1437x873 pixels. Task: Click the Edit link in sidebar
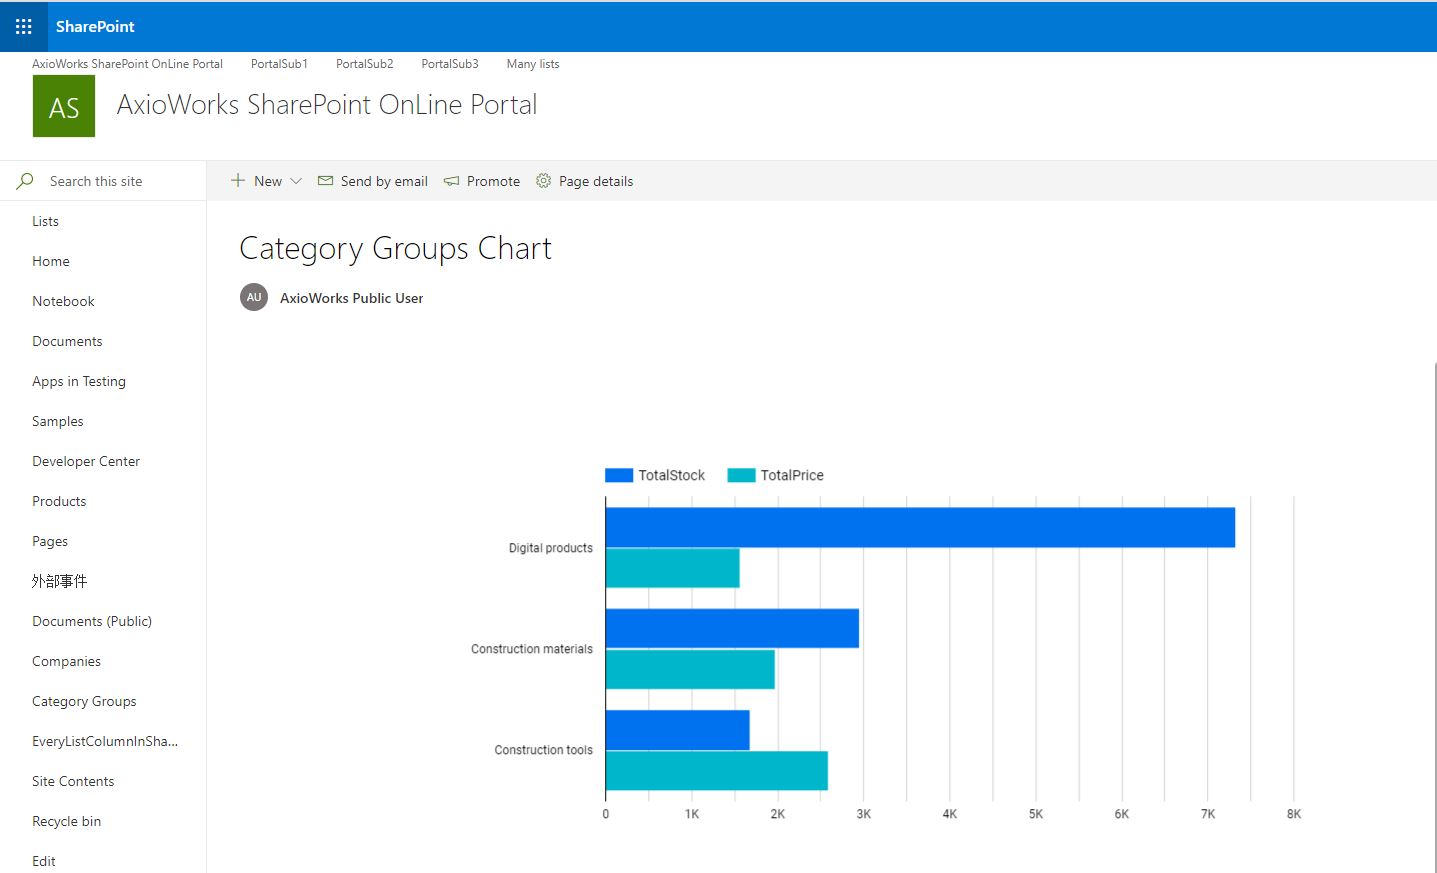[x=44, y=861]
